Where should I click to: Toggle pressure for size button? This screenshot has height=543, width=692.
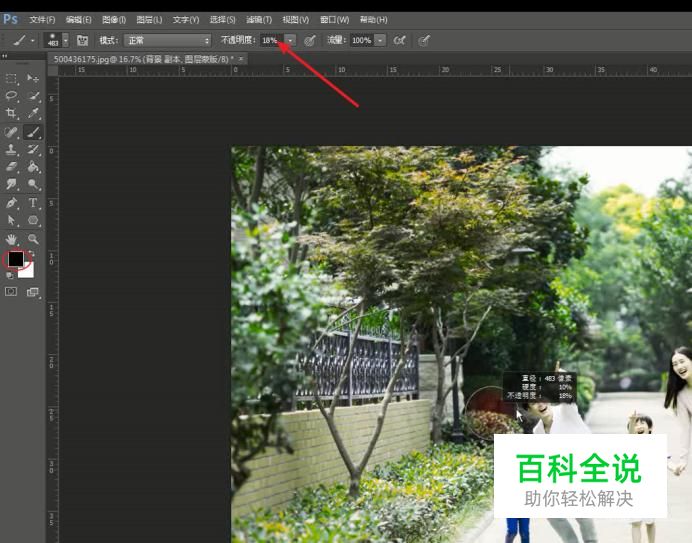pos(424,41)
